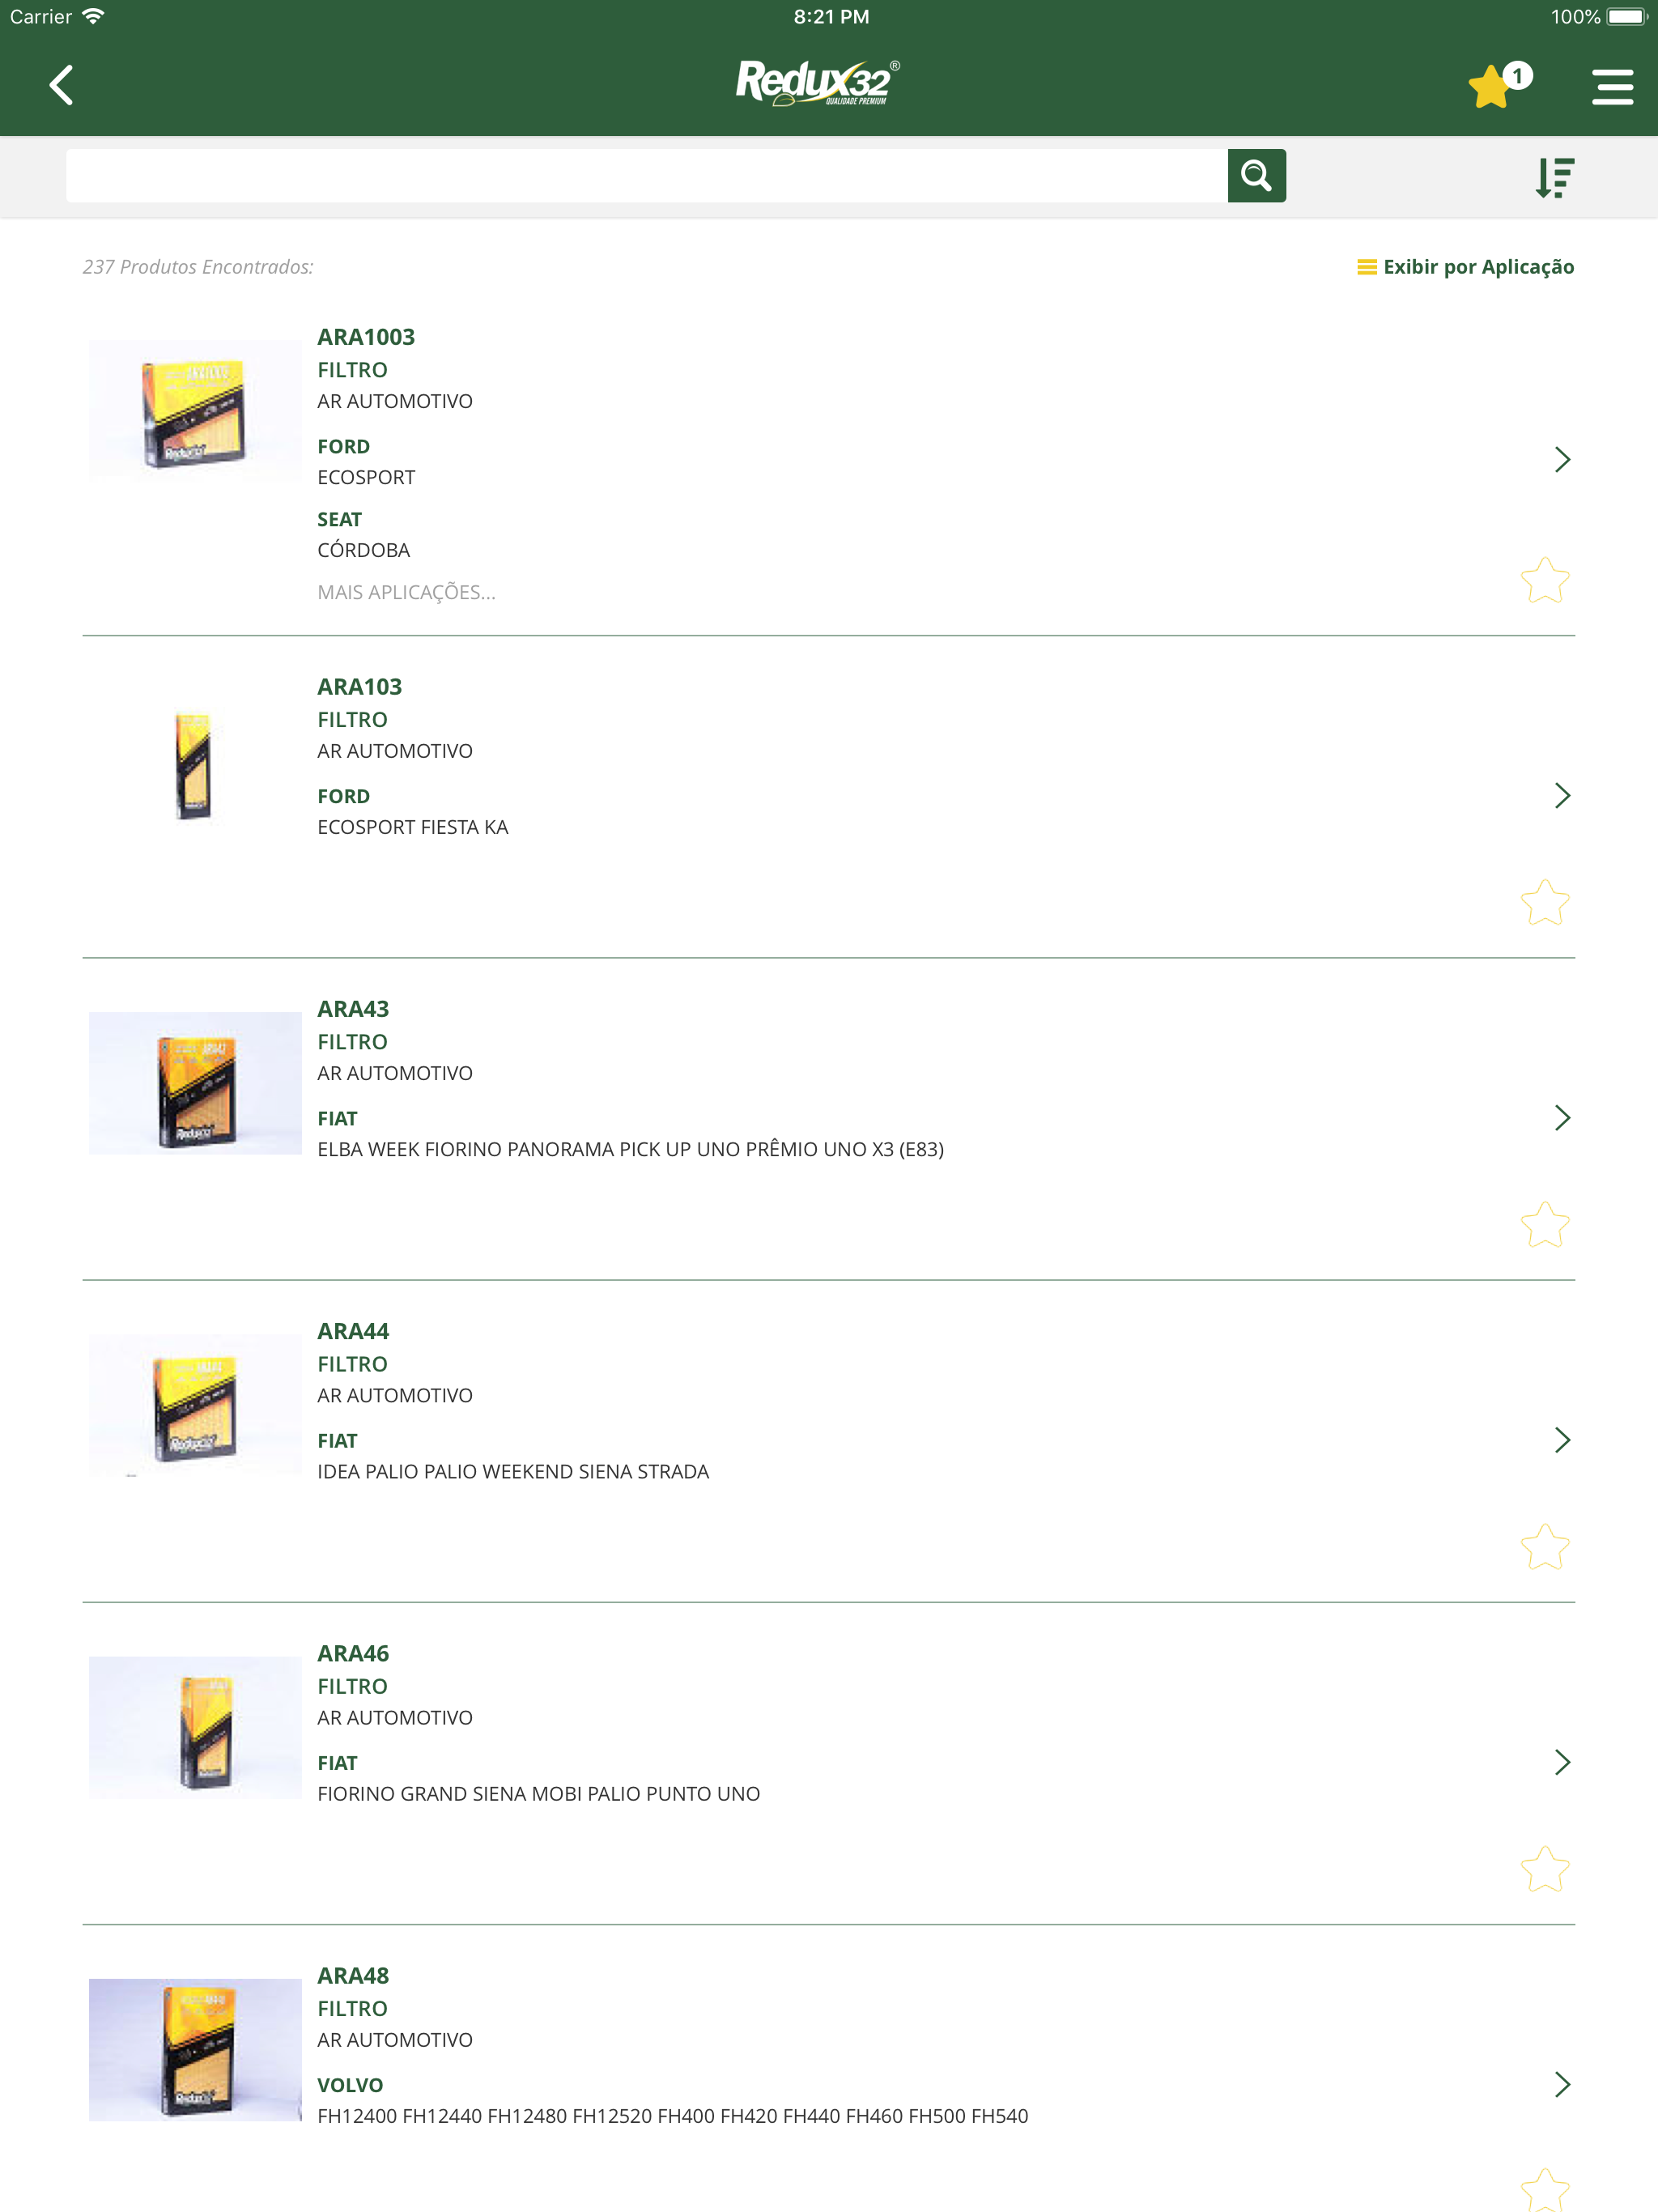The image size is (1658, 2212).
Task: Open the sort order icon
Action: tap(1555, 177)
